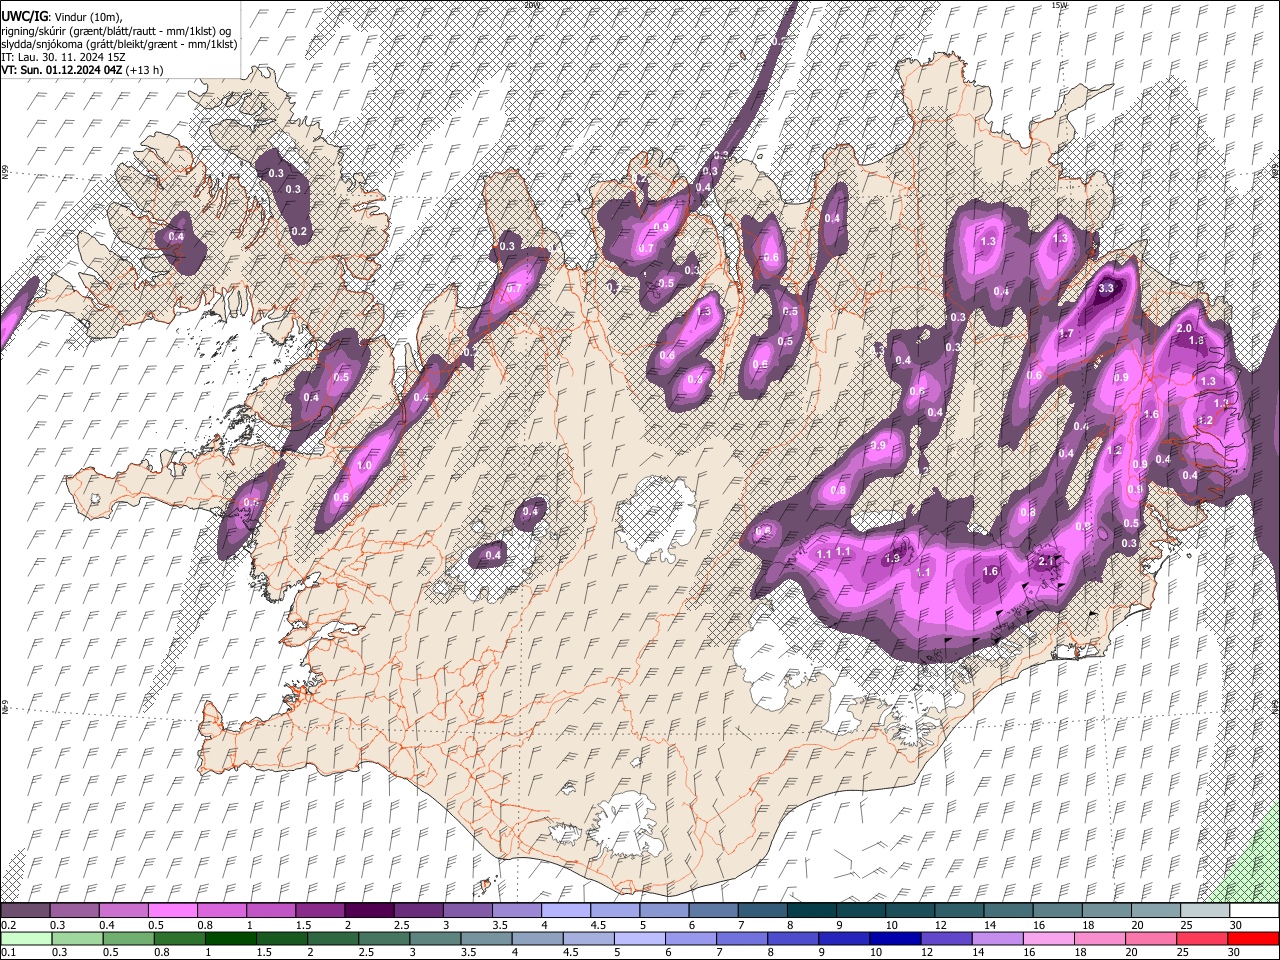Pick the upper legend swatch between 4 and 4.5
The width and height of the screenshot is (1280, 960).
[566, 911]
